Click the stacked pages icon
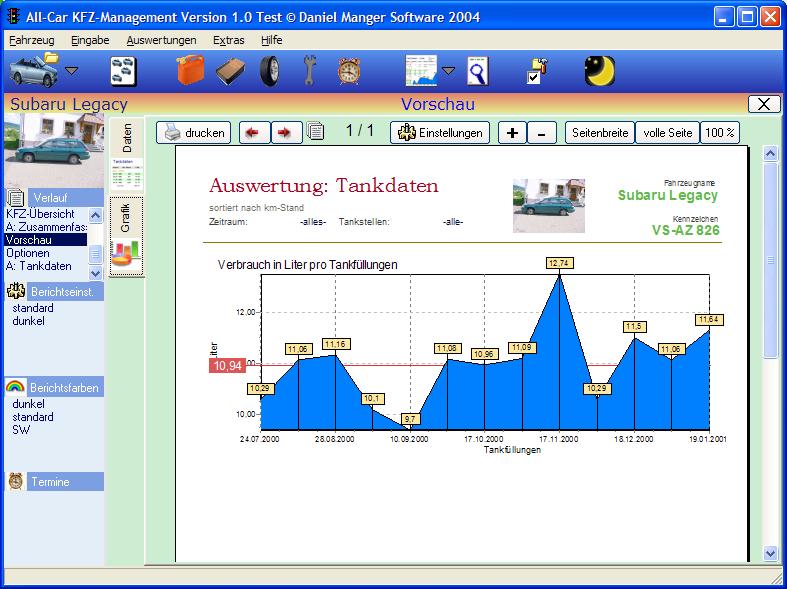 click(315, 131)
